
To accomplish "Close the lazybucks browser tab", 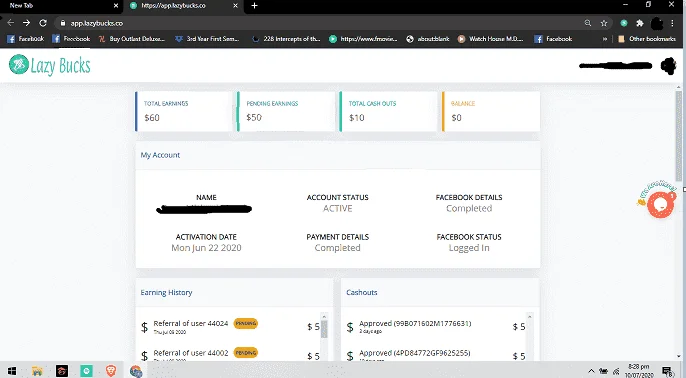I will pyautogui.click(x=235, y=6).
